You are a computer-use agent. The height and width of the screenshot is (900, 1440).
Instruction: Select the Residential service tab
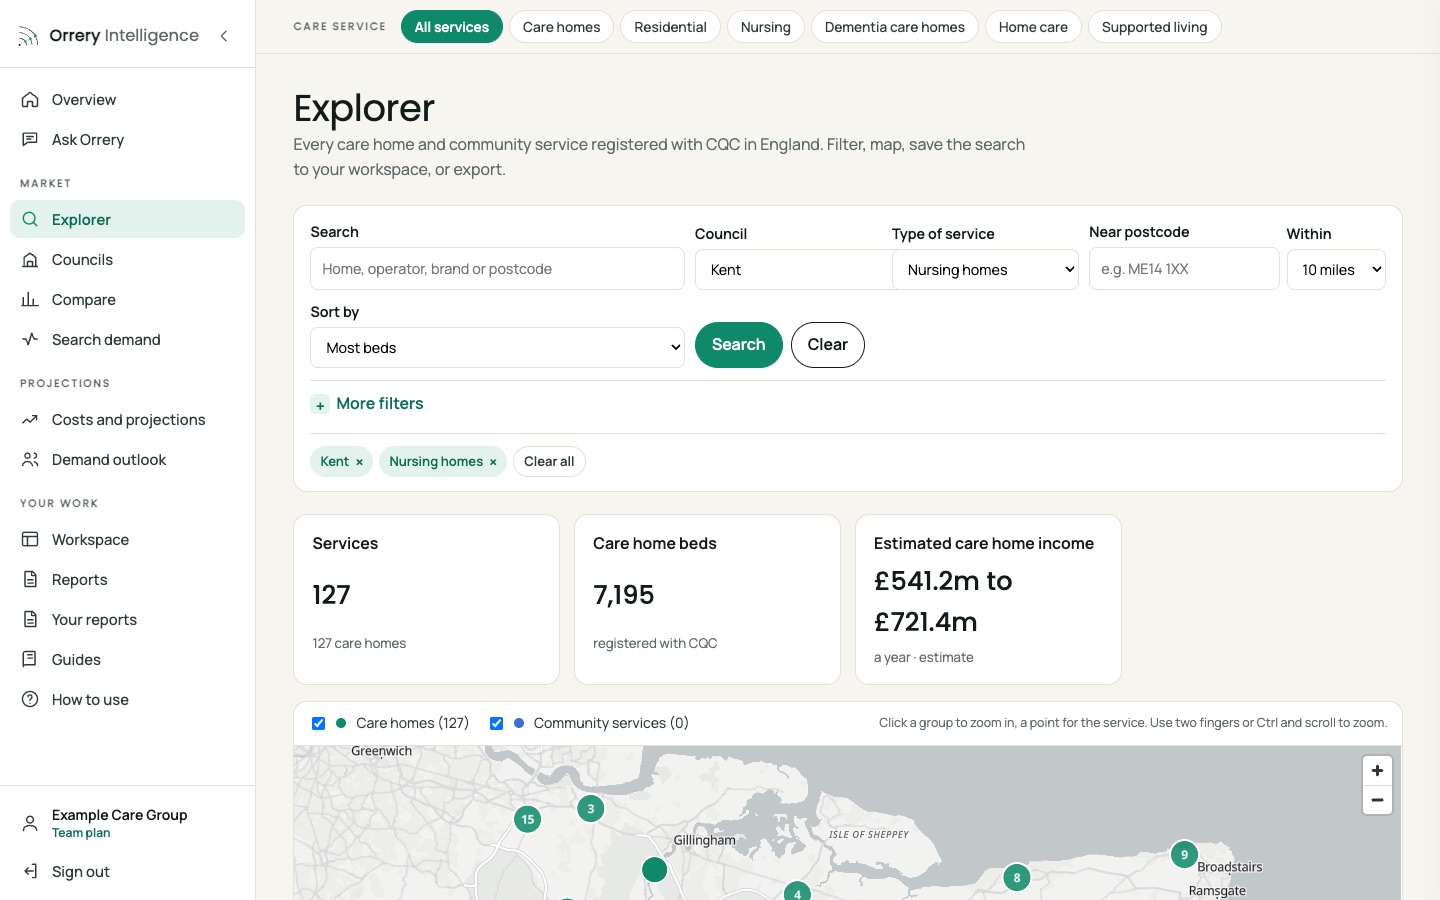pyautogui.click(x=670, y=27)
